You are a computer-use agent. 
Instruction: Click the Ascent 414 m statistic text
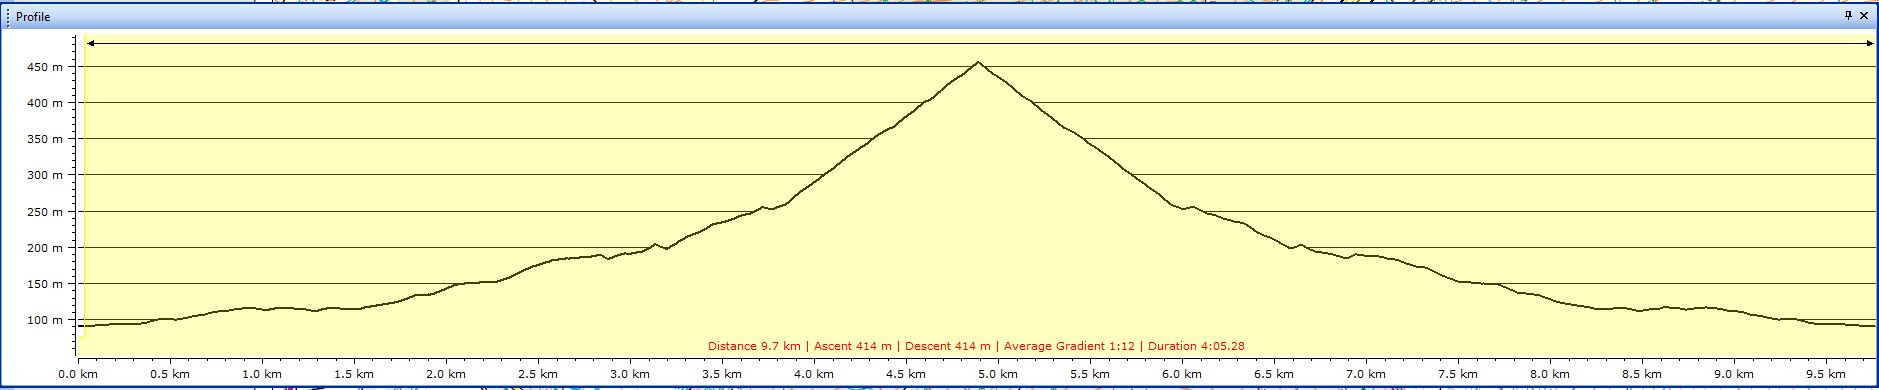[852, 346]
